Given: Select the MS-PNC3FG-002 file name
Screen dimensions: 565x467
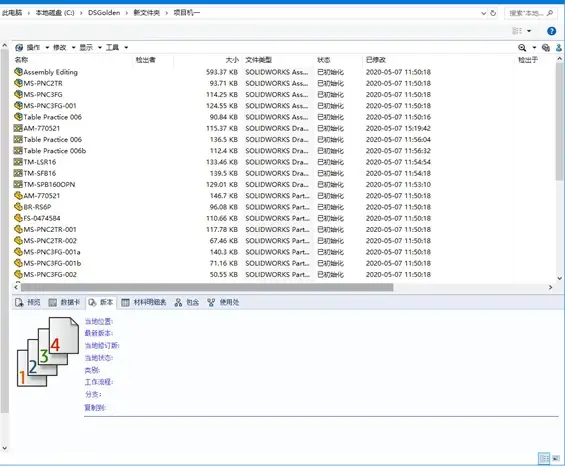Looking at the screenshot, I should (x=50, y=274).
